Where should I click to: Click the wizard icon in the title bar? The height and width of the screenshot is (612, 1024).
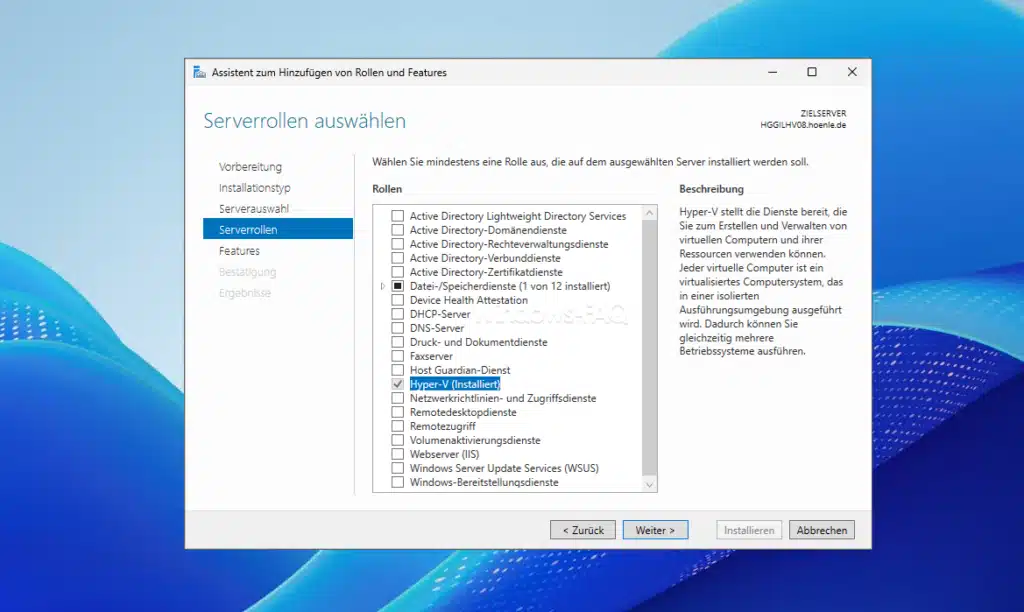point(199,72)
